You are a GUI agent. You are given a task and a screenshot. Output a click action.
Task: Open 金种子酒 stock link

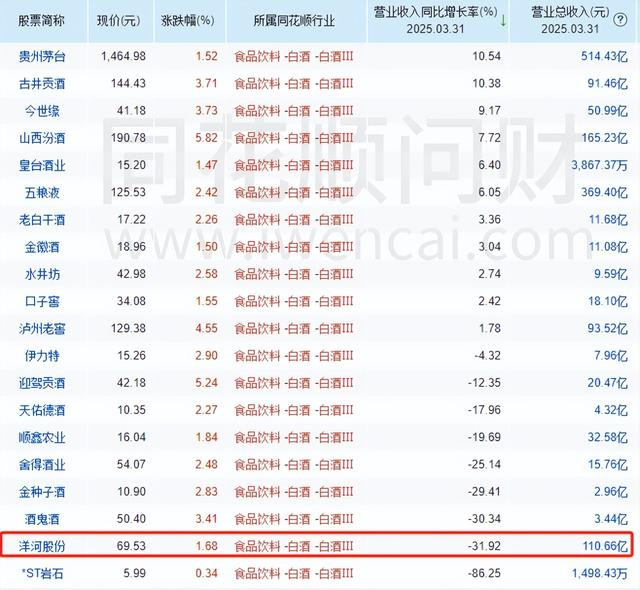(x=42, y=492)
